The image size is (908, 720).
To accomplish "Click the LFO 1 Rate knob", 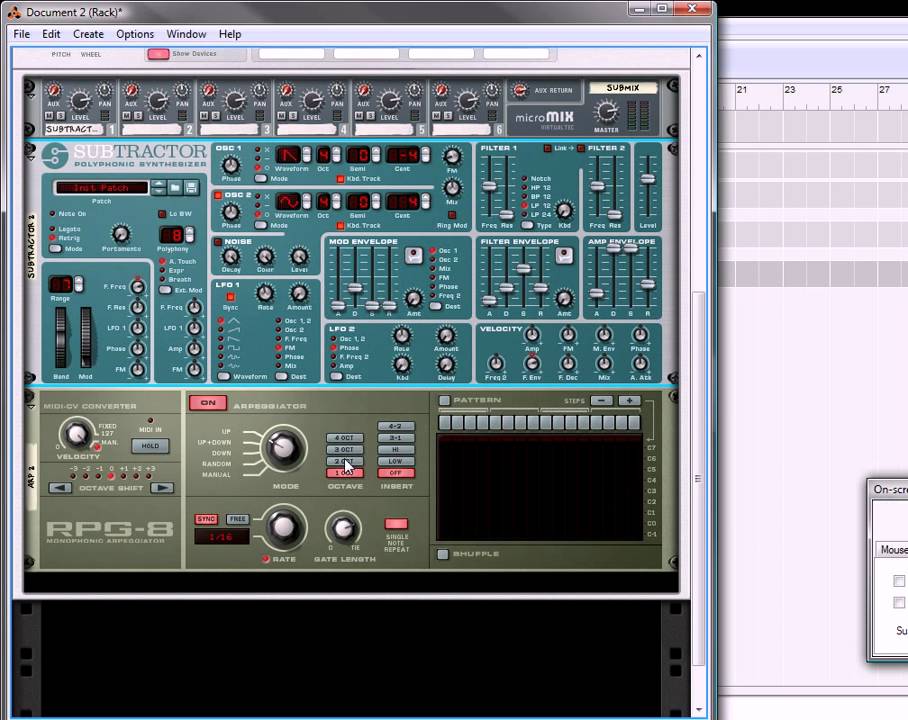I will point(265,293).
